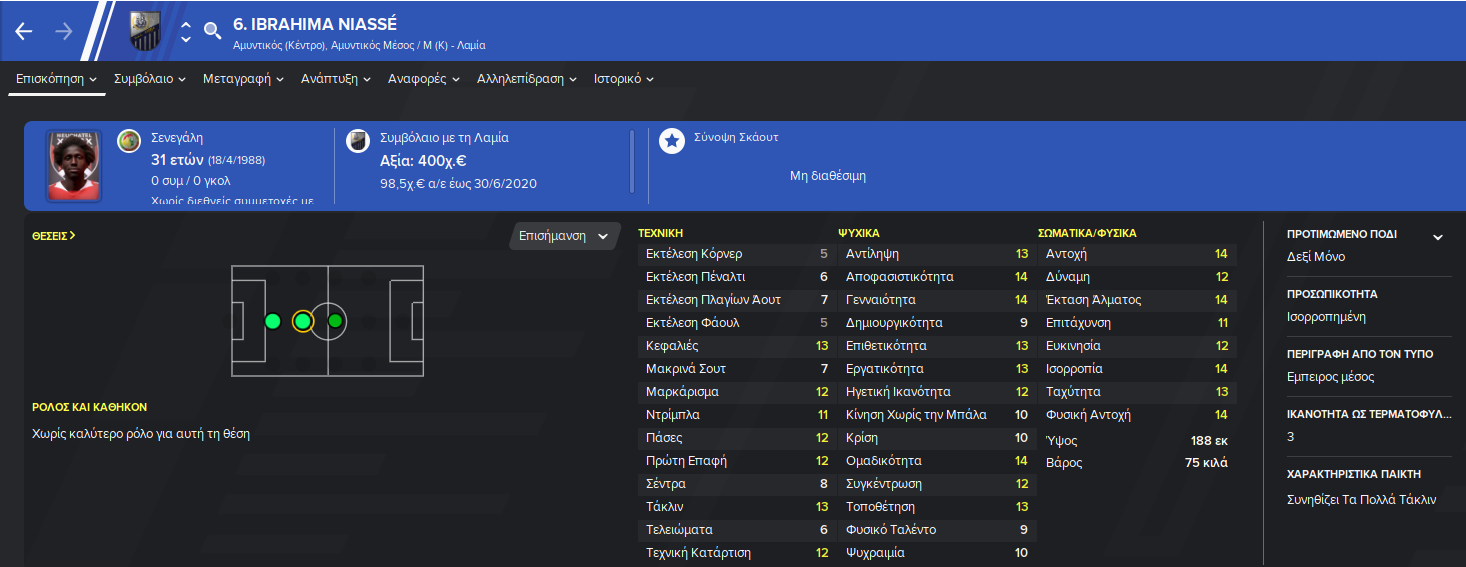Open player photo thumbnail
Screen dimensions: 1466x567
pyautogui.click(x=74, y=166)
